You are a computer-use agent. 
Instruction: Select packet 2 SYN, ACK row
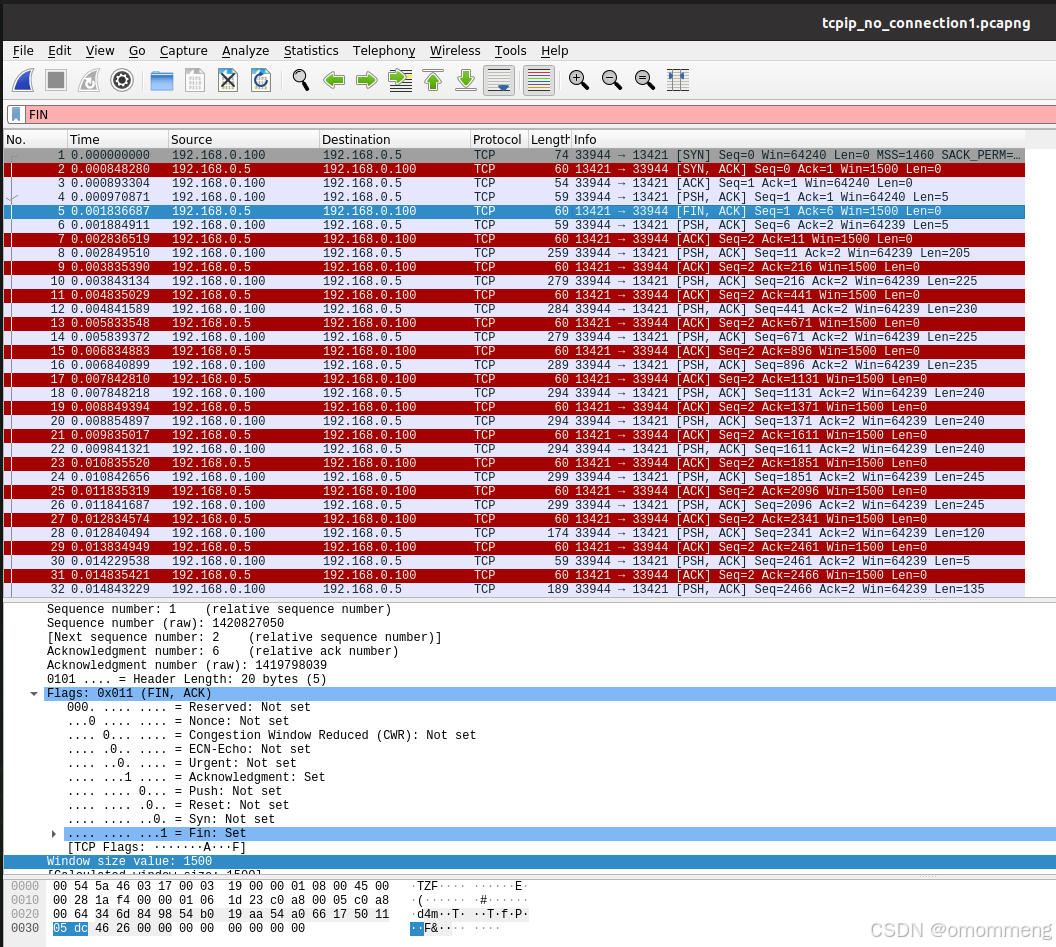(x=515, y=169)
